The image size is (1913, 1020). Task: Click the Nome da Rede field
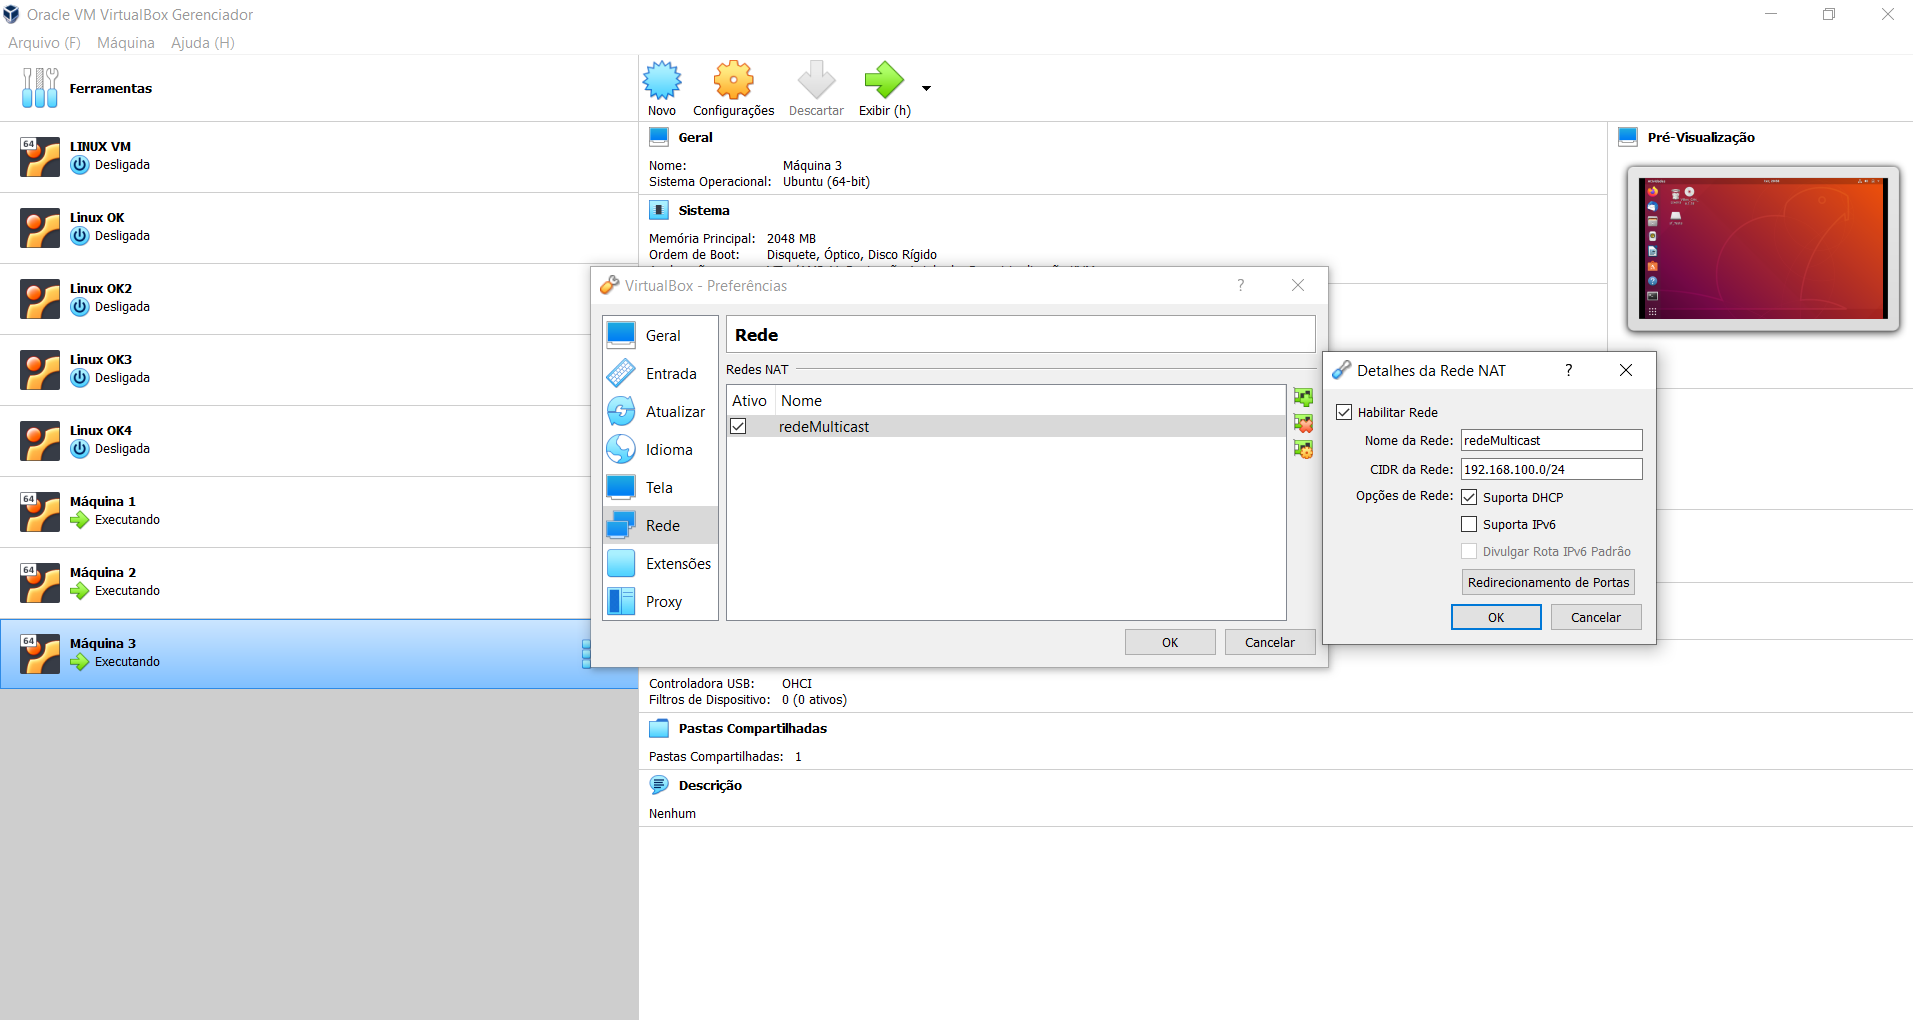coord(1551,440)
